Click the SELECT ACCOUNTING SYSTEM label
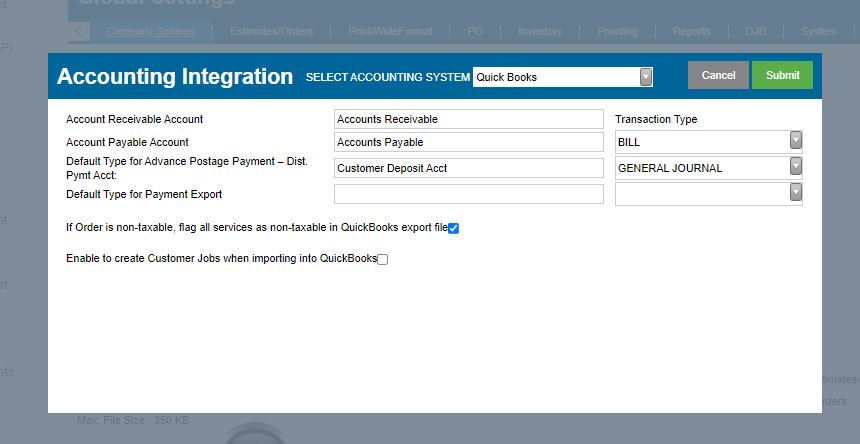860x444 pixels. [387, 77]
